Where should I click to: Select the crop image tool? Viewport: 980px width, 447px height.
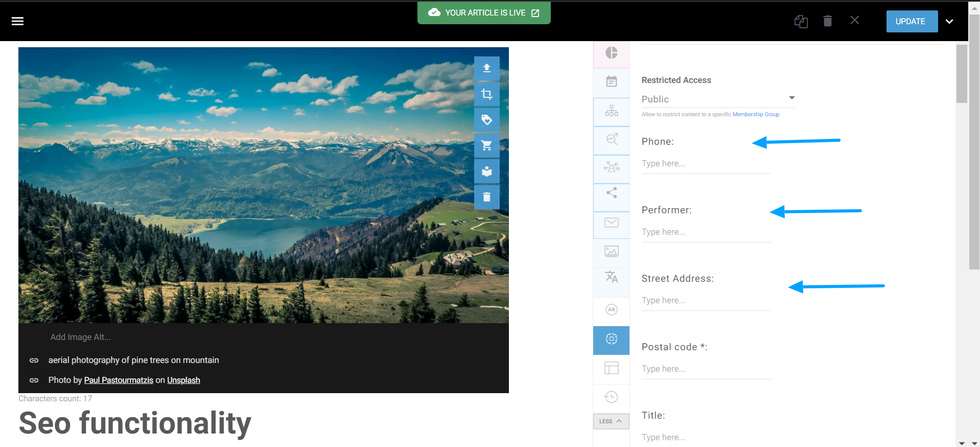(486, 95)
